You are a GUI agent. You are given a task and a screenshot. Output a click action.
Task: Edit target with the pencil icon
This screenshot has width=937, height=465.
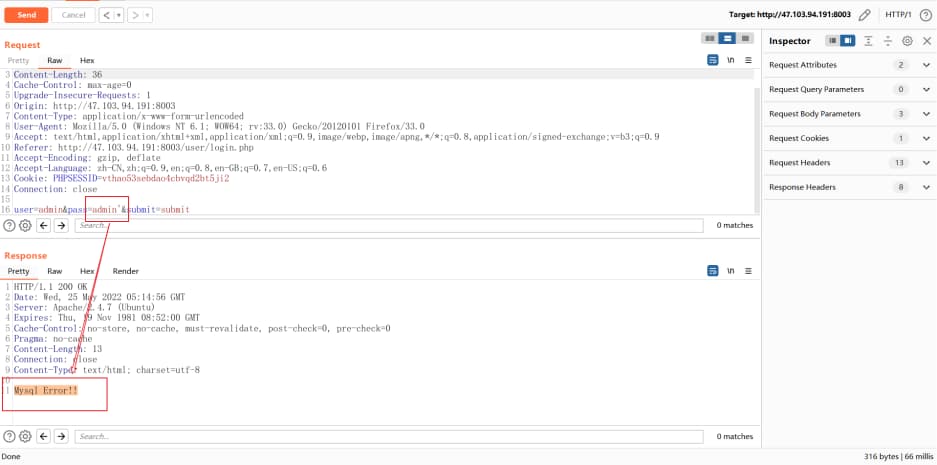point(864,15)
